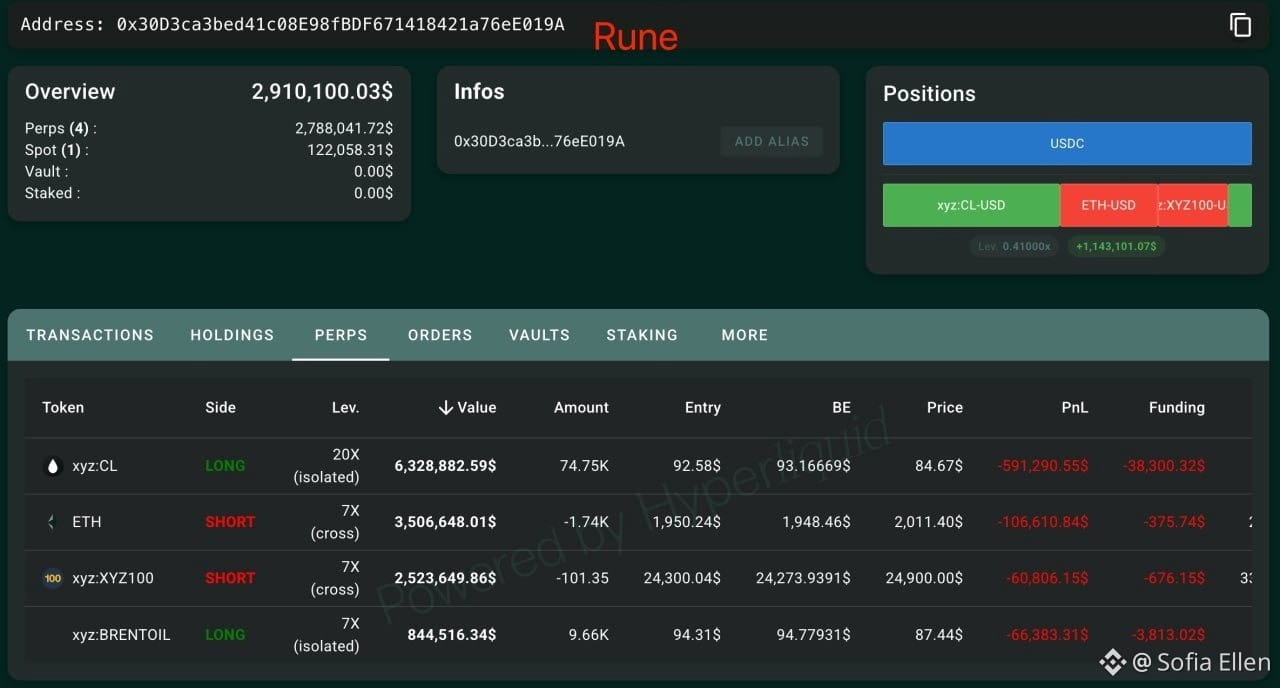
Task: Sort by the Entry column header
Action: click(x=703, y=407)
